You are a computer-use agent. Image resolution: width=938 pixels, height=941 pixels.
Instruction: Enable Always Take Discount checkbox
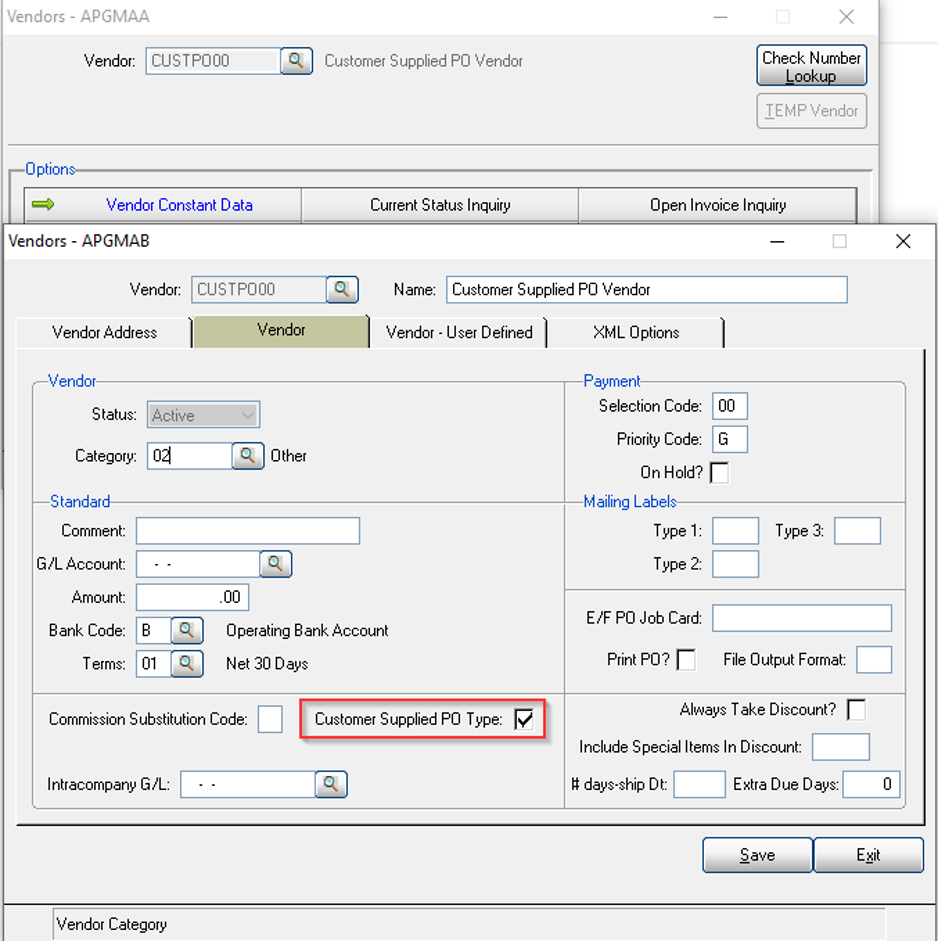click(856, 710)
